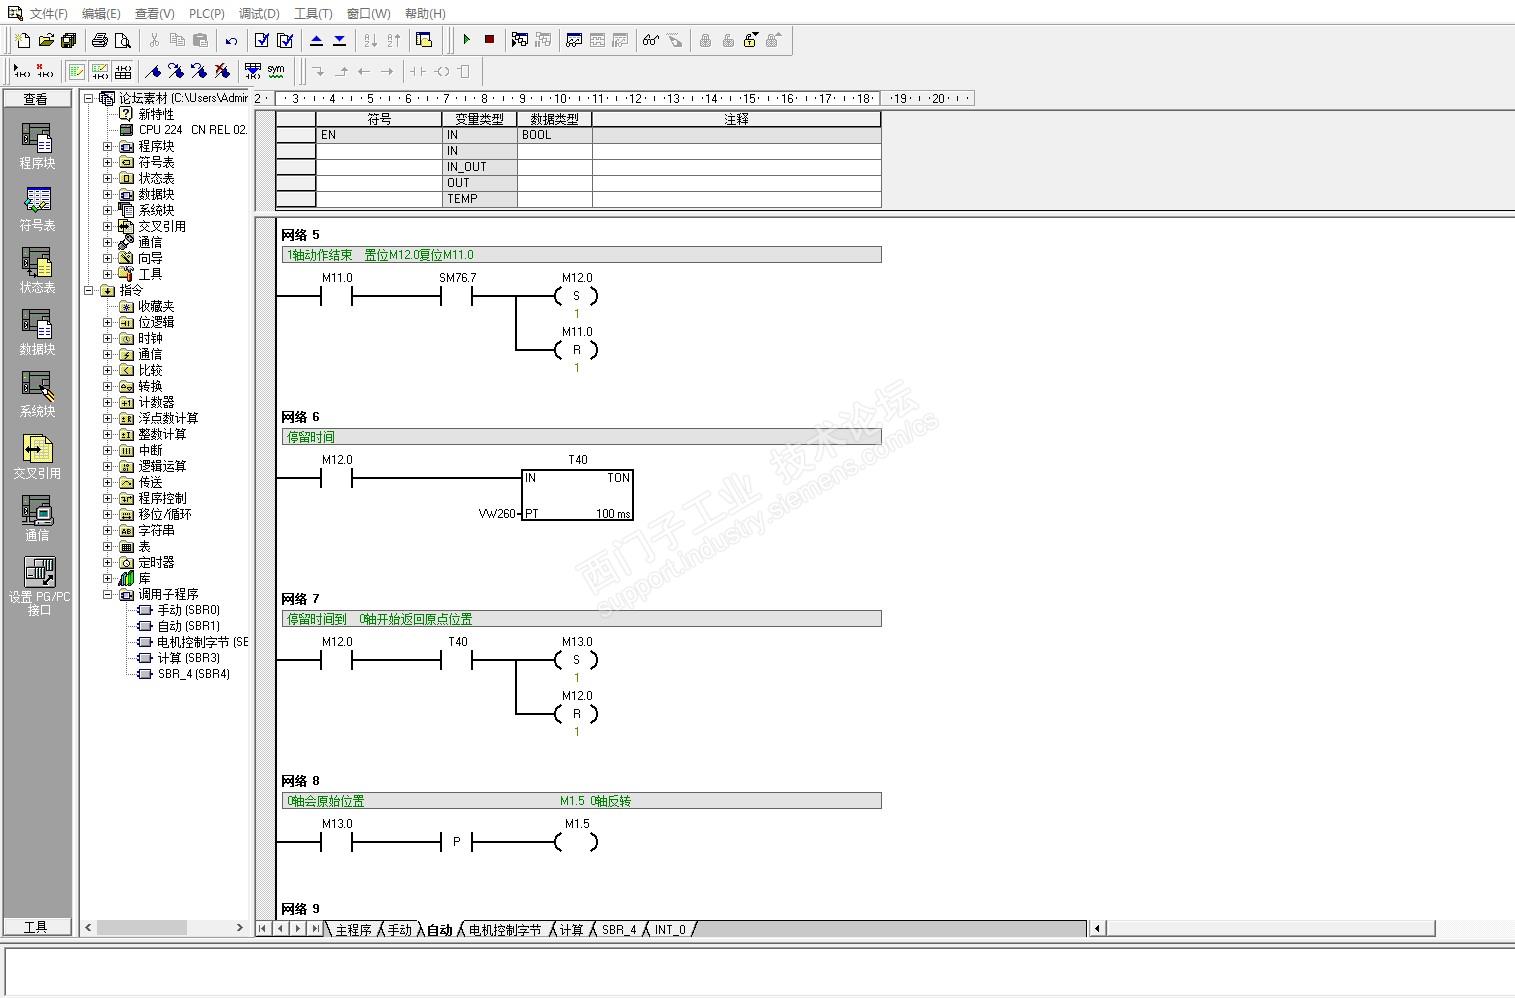Compile the current block using the Compile icon
The height and width of the screenshot is (998, 1515).
tap(262, 40)
